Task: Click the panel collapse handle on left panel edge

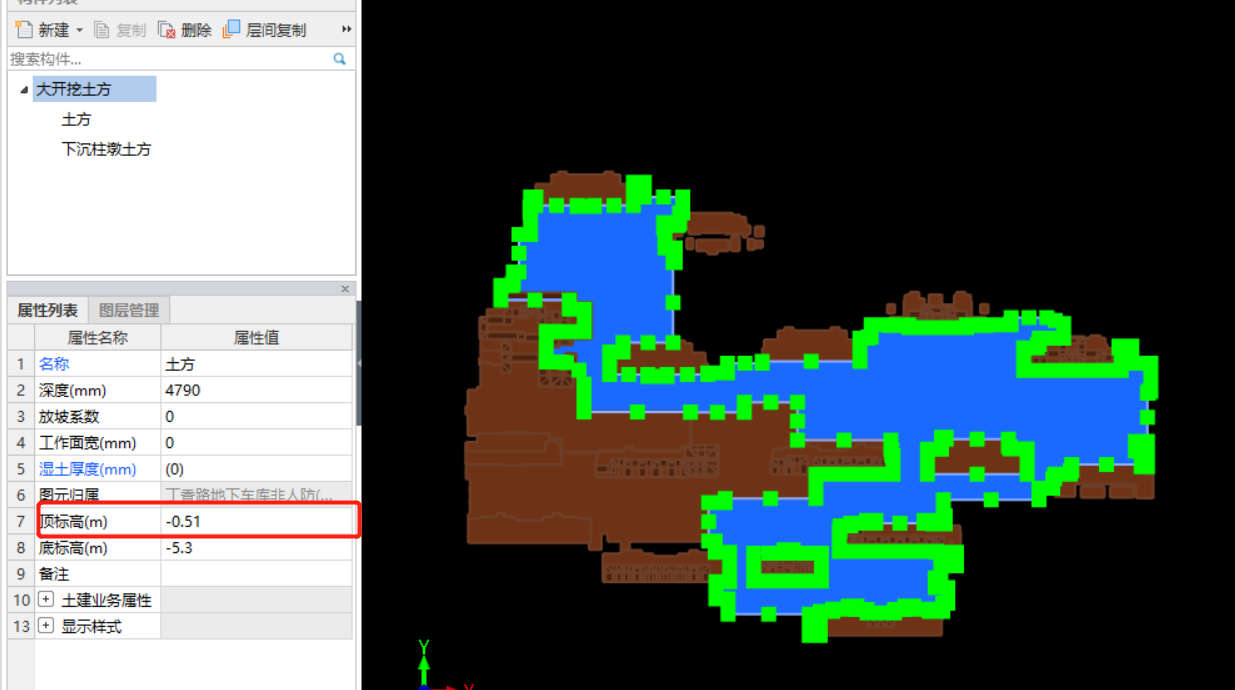Action: click(x=359, y=363)
